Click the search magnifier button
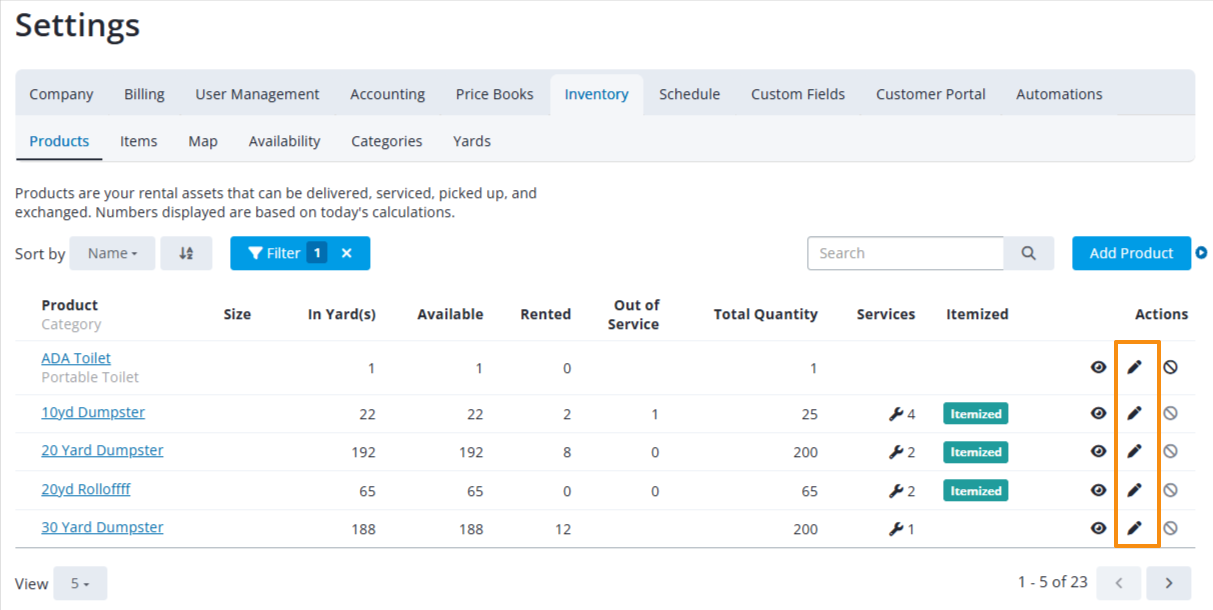Viewport: 1213px width, 610px height. [1029, 253]
